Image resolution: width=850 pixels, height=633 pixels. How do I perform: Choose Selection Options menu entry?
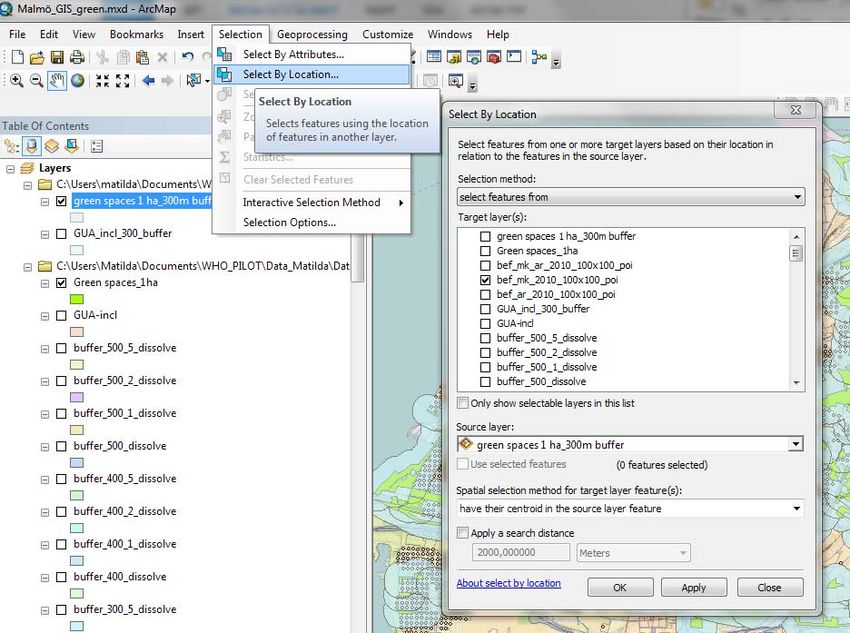click(312, 222)
